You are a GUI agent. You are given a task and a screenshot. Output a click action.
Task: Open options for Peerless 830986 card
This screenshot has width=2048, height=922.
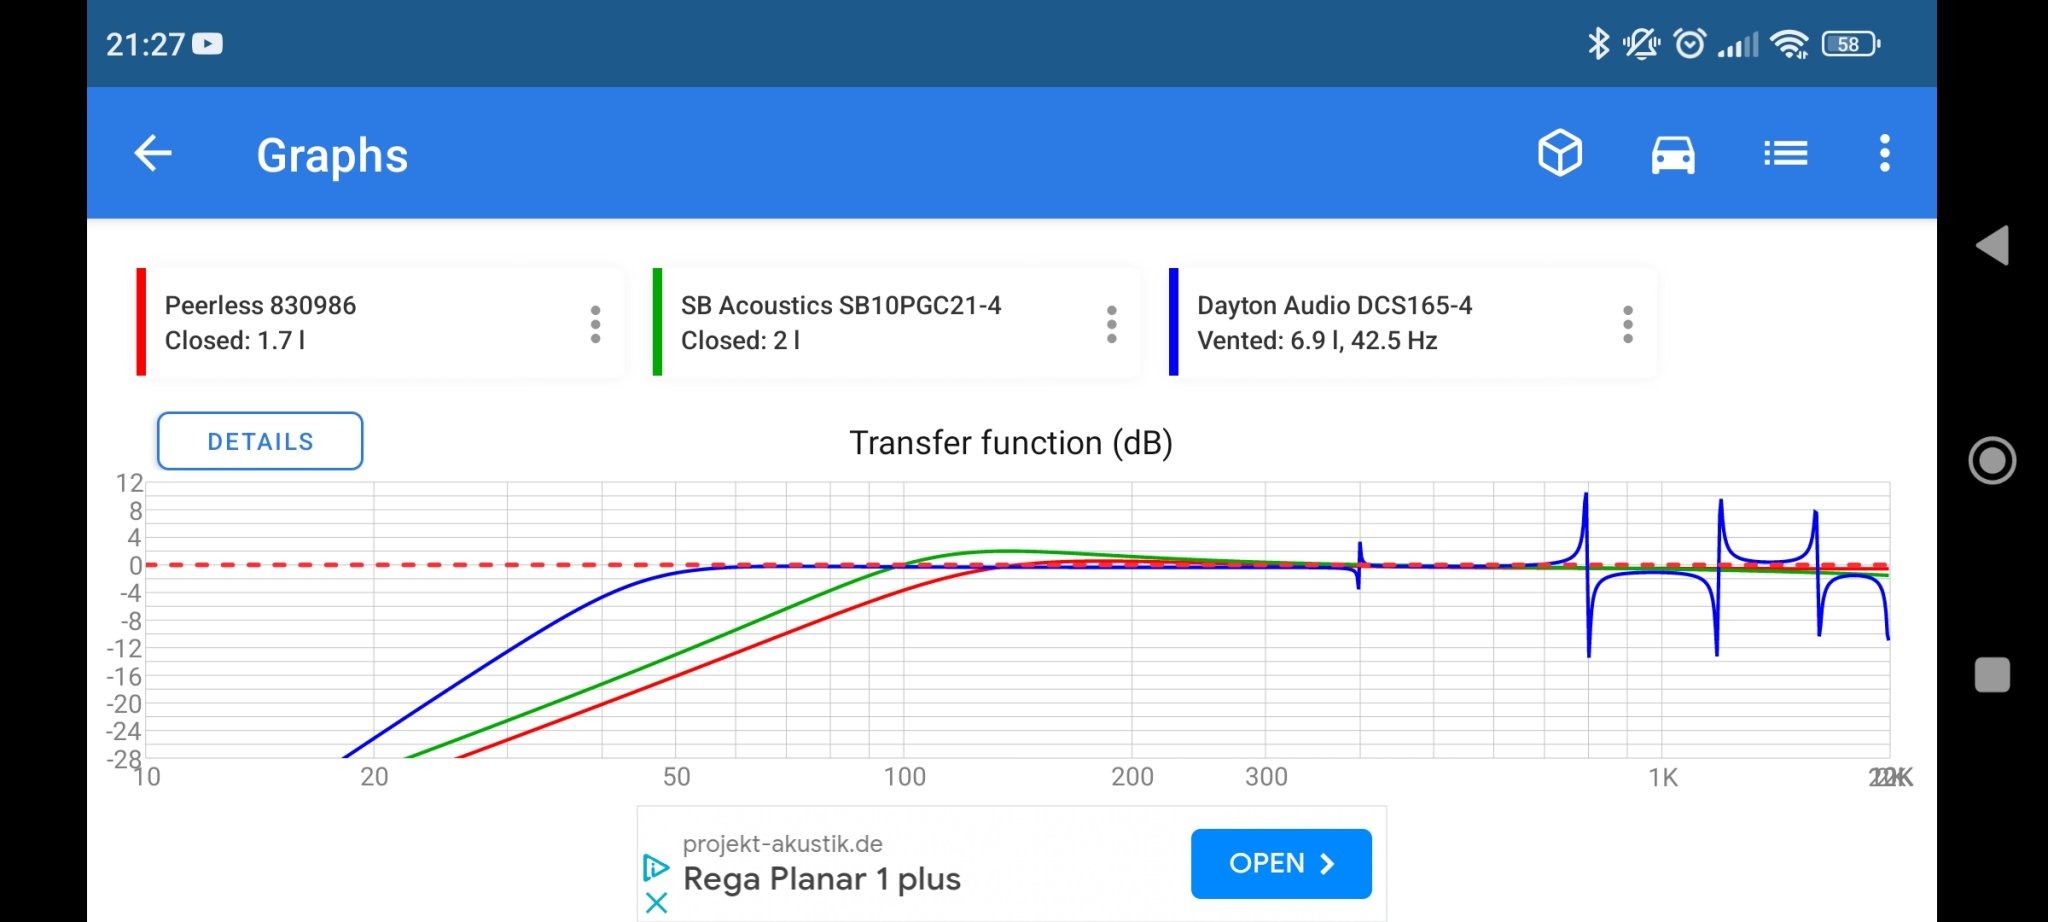pyautogui.click(x=596, y=325)
